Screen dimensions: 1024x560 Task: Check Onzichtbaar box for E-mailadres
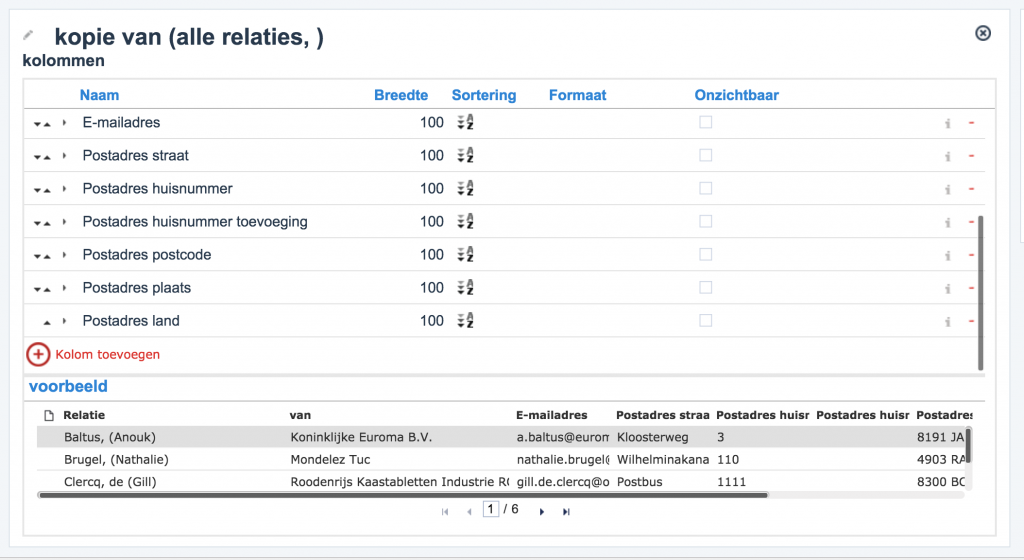(706, 122)
